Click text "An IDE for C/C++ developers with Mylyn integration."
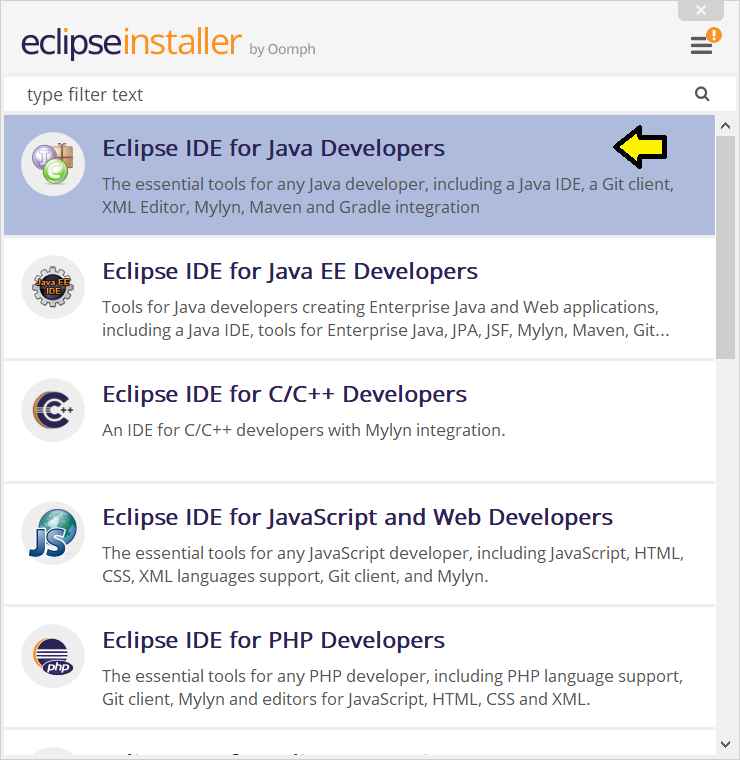The height and width of the screenshot is (760, 740). pyautogui.click(x=303, y=430)
